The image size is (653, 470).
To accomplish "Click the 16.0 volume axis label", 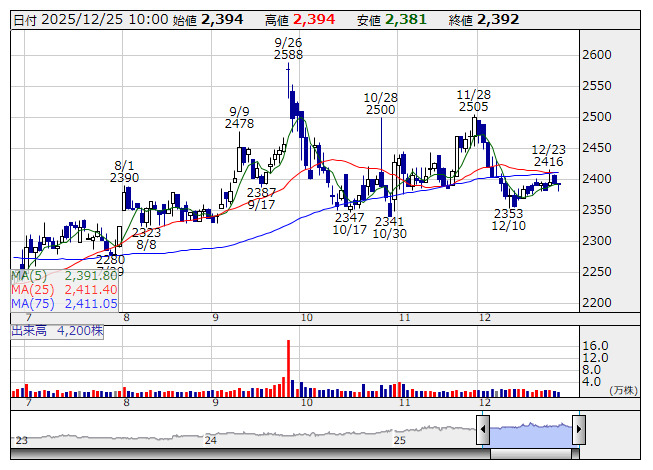I will click(596, 346).
